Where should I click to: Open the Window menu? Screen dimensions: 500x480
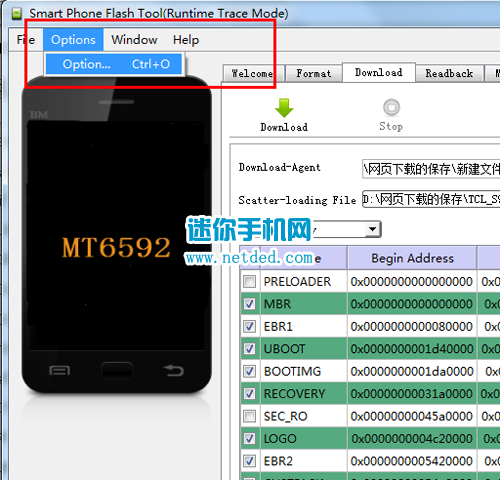[x=134, y=40]
